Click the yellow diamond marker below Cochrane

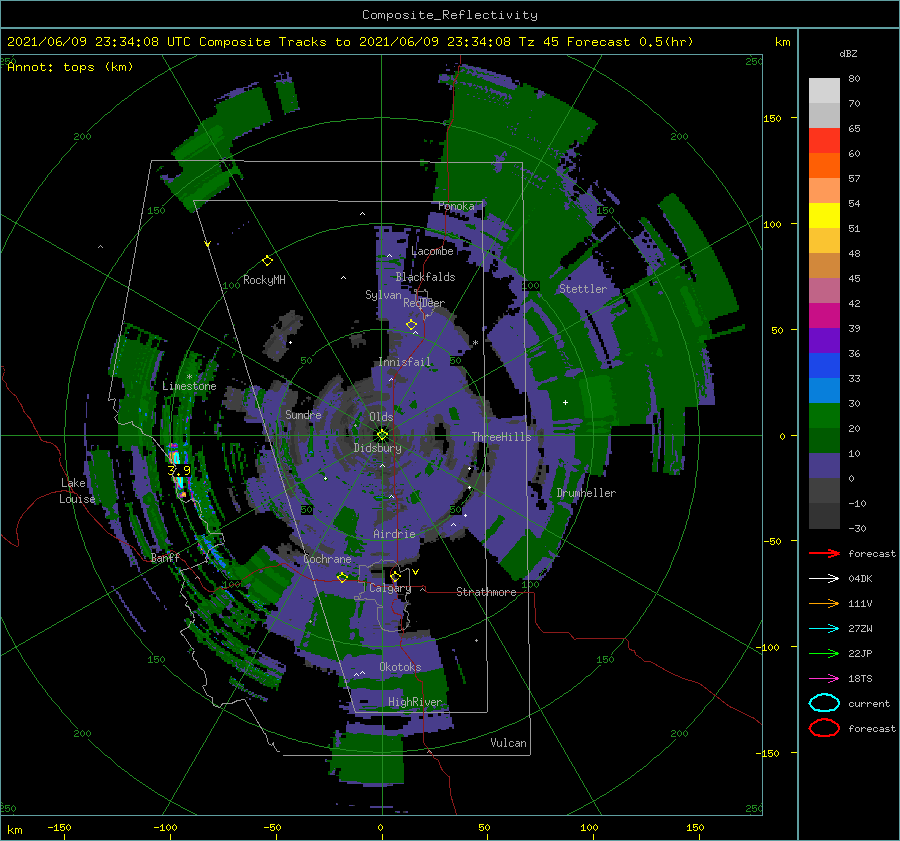pos(342,577)
